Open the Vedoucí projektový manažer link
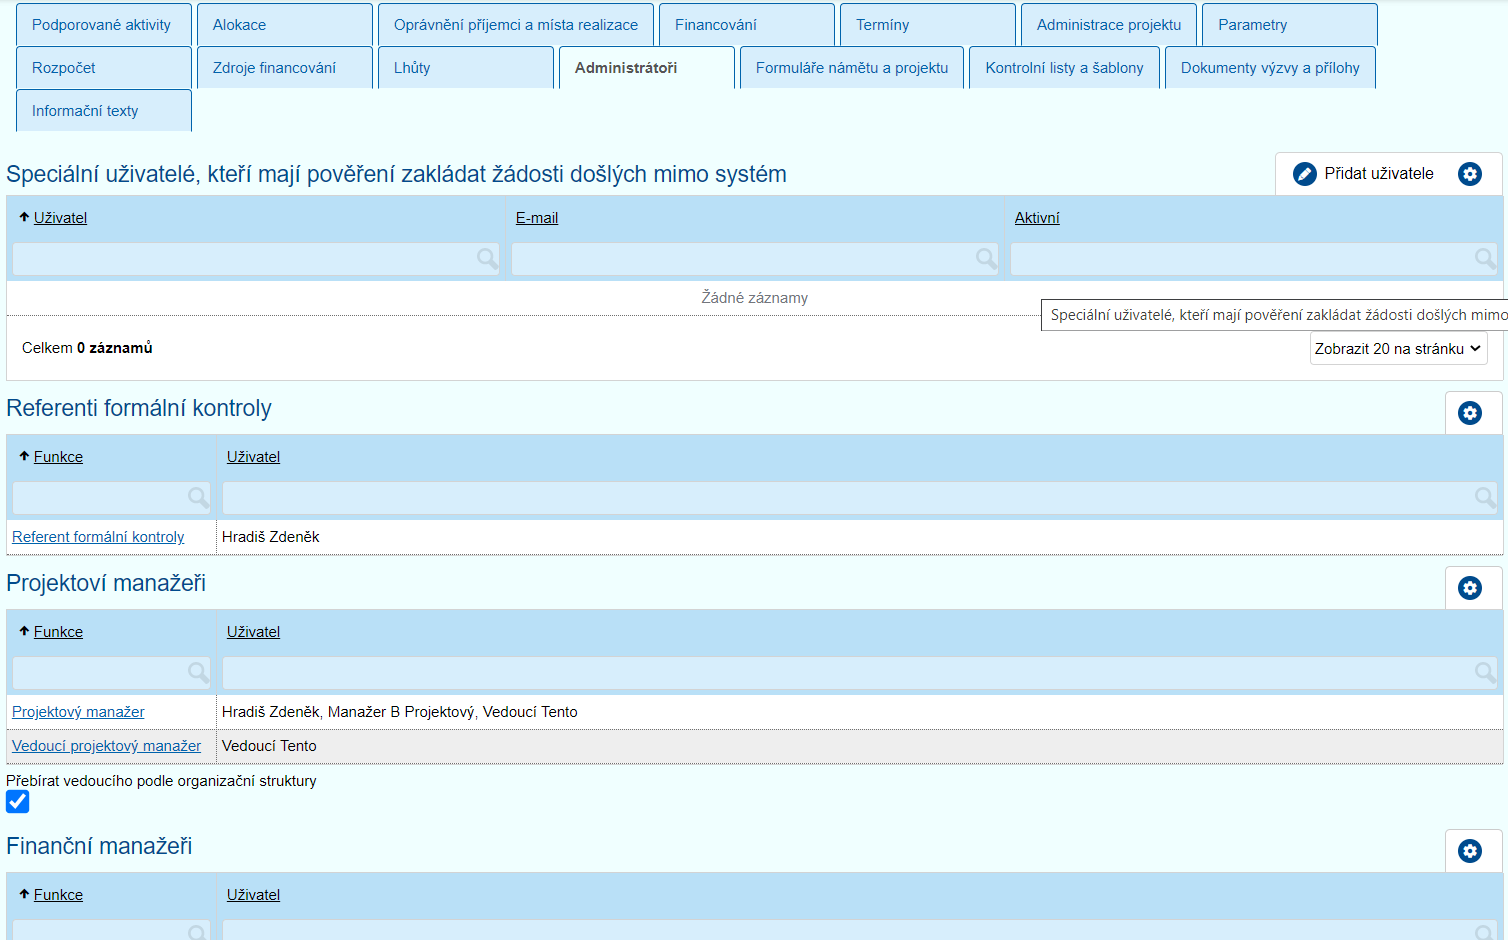Screen dimensions: 1508x940 pyautogui.click(x=106, y=746)
